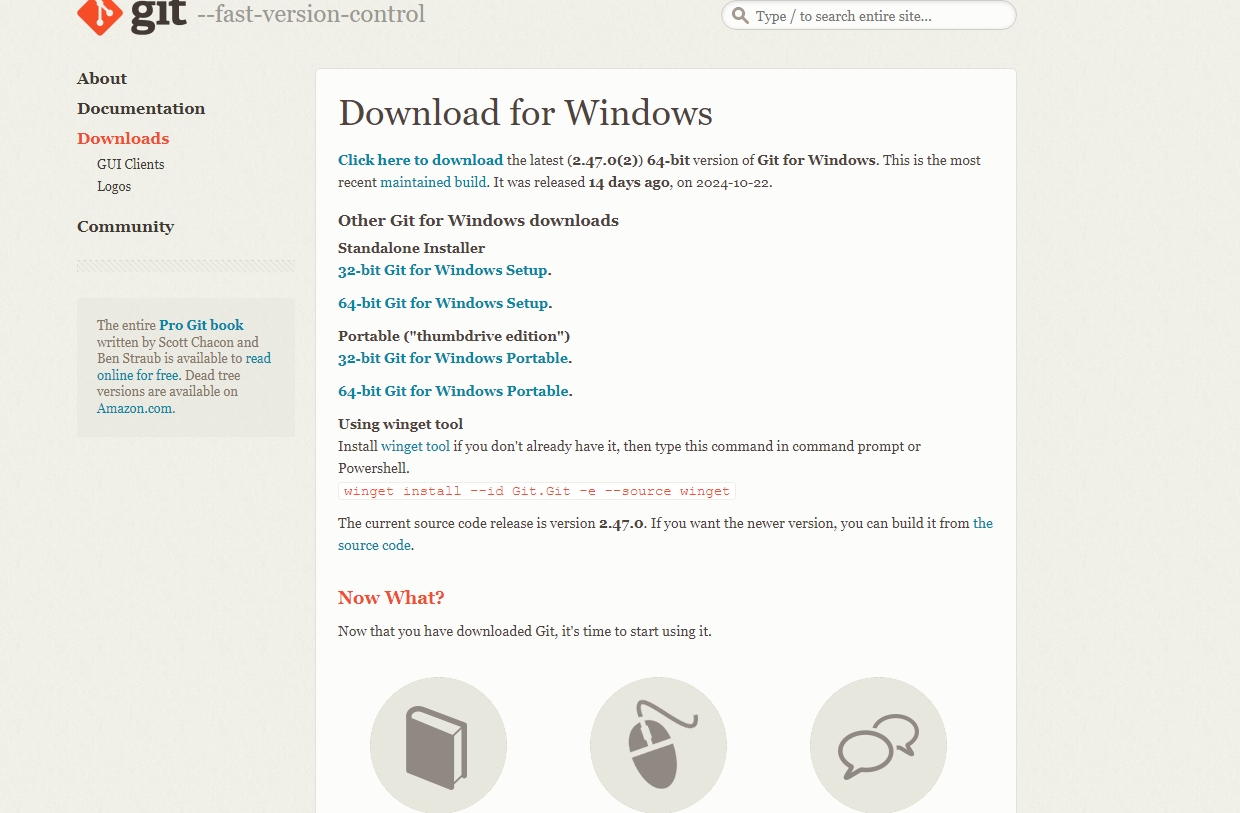This screenshot has height=813, width=1240.
Task: Focus the site search field
Action: tap(869, 16)
